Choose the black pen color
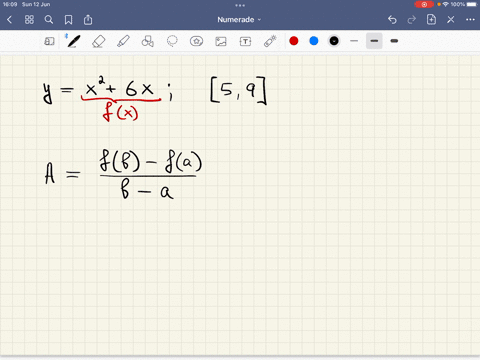The height and width of the screenshot is (360, 480). pos(334,41)
